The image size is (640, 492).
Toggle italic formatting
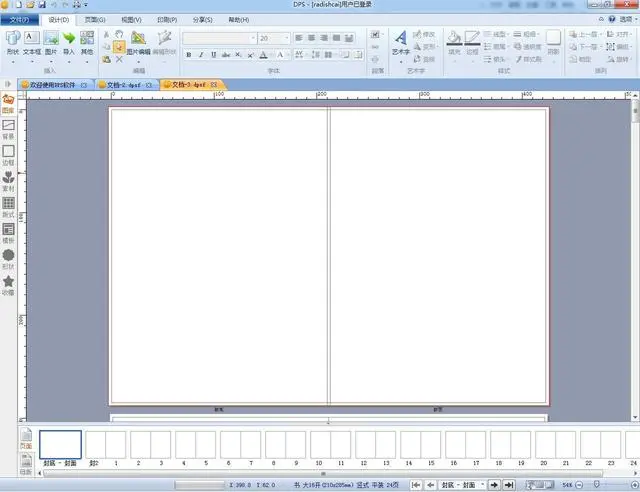[x=201, y=55]
